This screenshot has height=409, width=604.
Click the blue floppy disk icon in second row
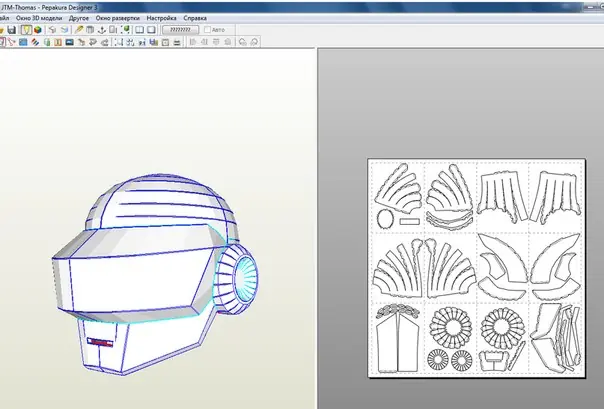point(154,42)
